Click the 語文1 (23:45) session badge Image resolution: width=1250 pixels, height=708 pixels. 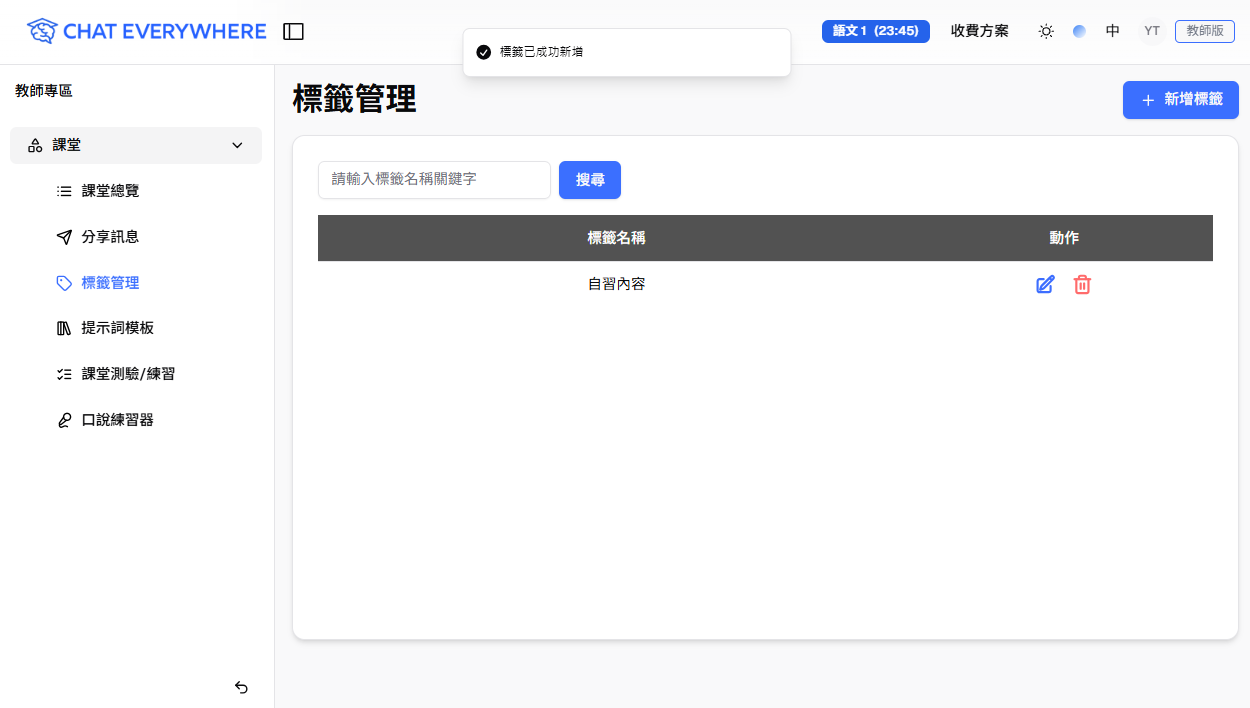pos(876,31)
